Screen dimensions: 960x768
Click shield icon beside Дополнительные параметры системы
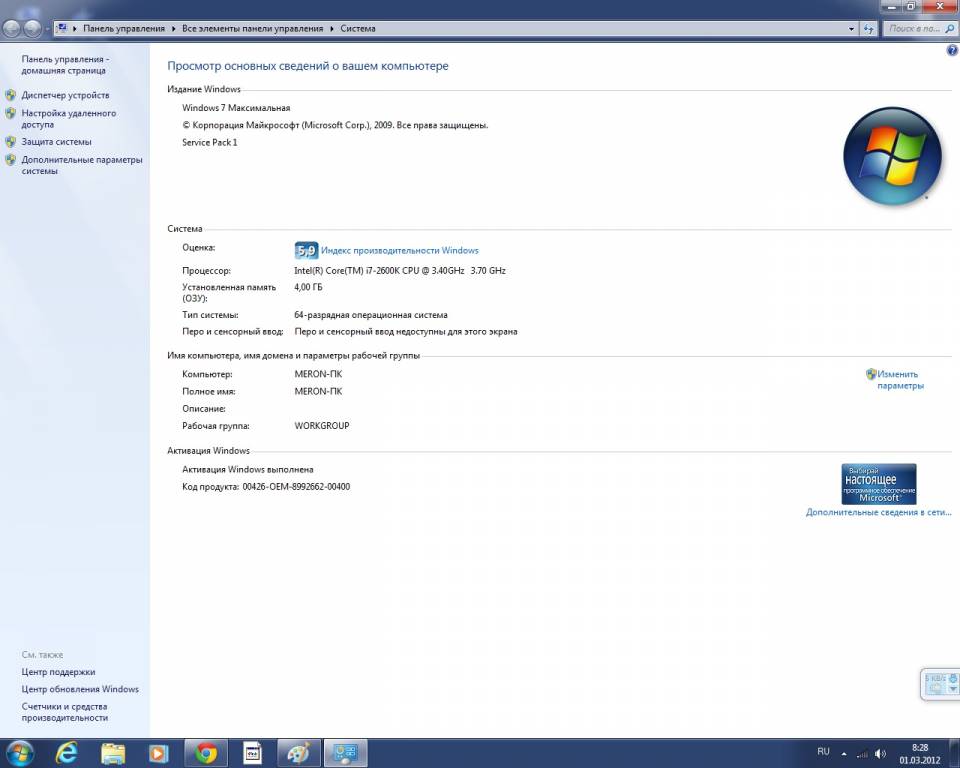(x=10, y=160)
